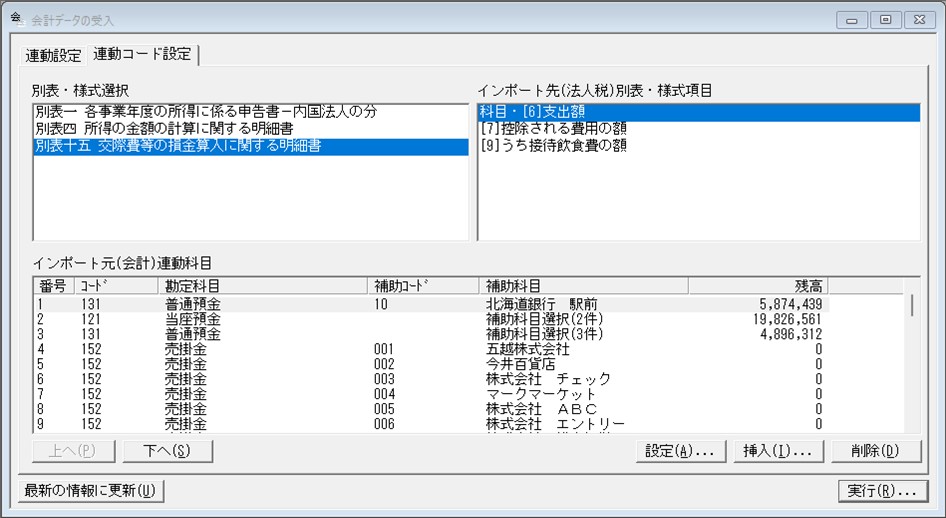The height and width of the screenshot is (518, 946).
Task: Click the 挿入(I)... button
Action: 778,451
